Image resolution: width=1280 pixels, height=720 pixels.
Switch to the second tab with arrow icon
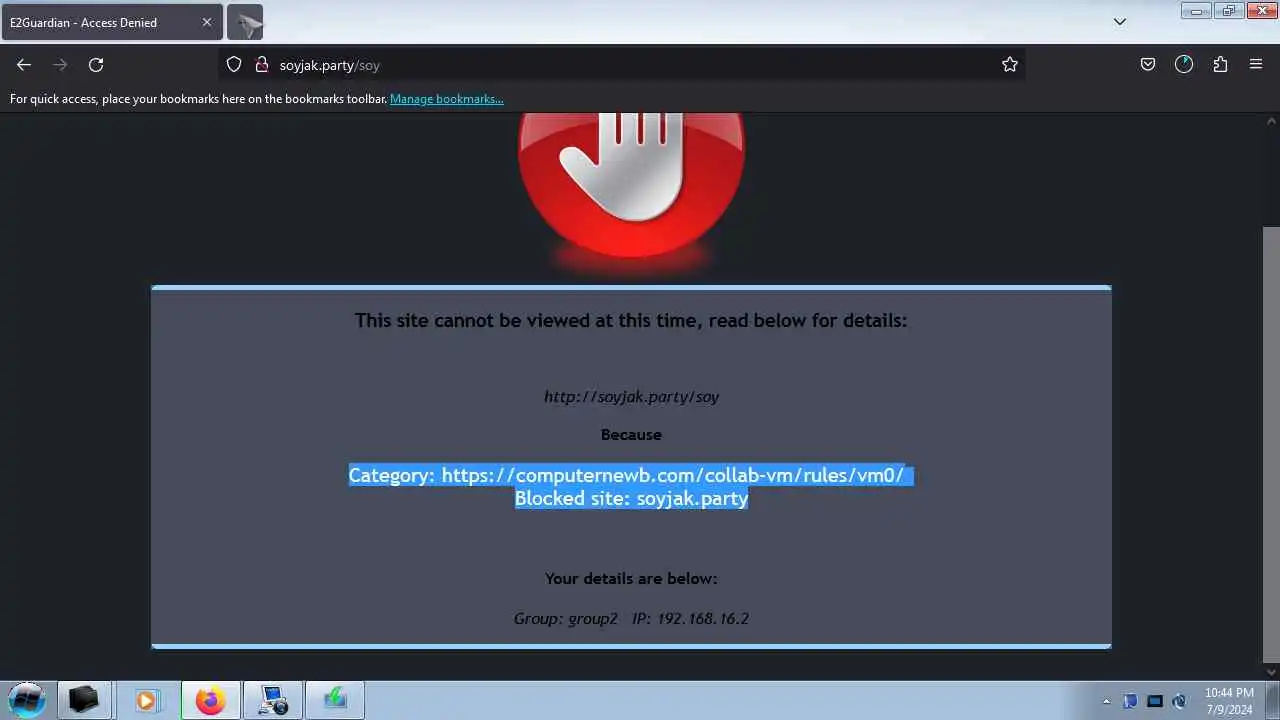pos(245,22)
